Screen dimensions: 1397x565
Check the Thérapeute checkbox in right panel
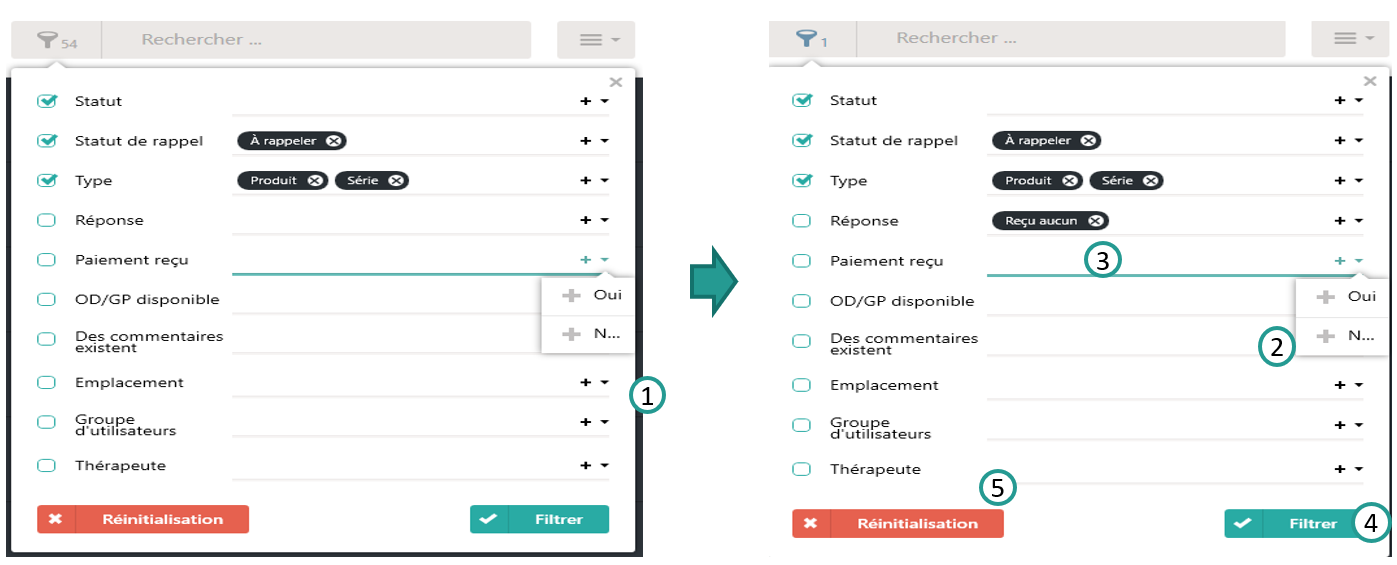tap(801, 469)
